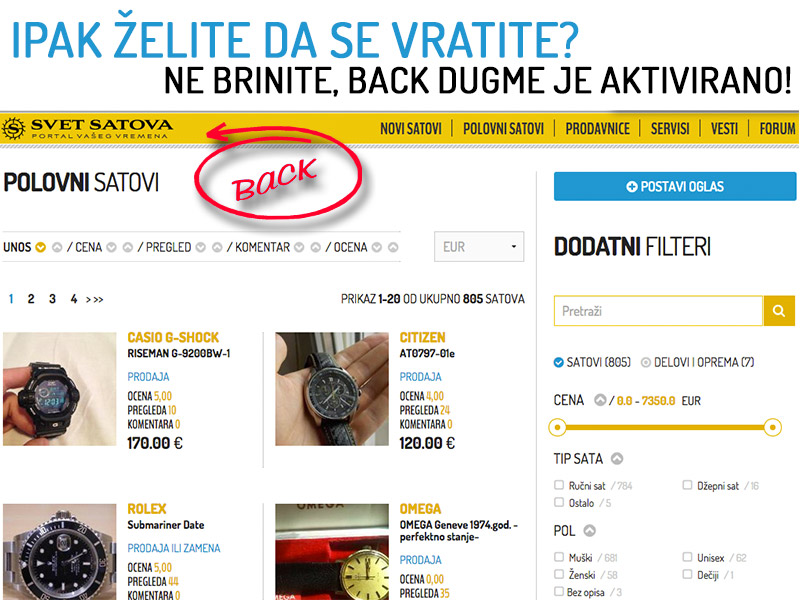This screenshot has height=600, width=800.
Task: Collapse the TIP SATA filter section
Action: point(617,459)
